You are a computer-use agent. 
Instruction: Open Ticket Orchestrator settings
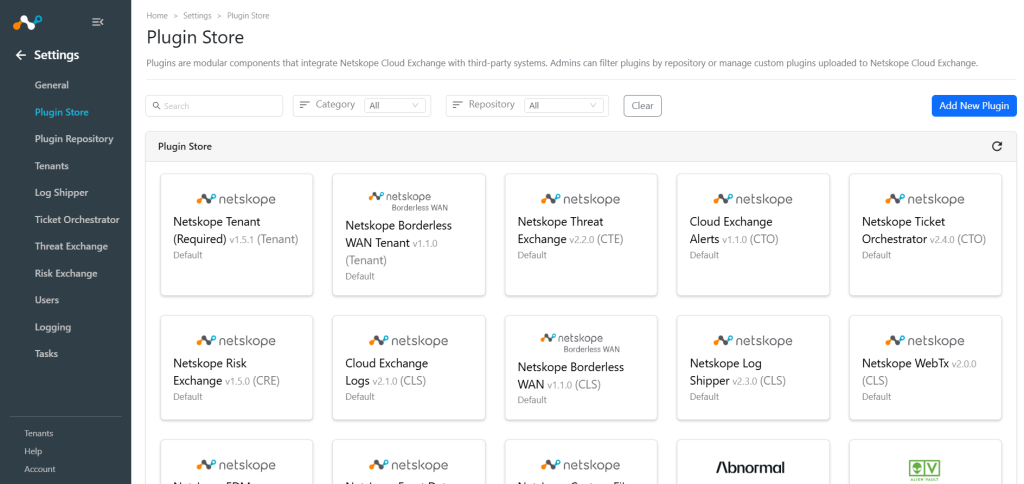77,219
